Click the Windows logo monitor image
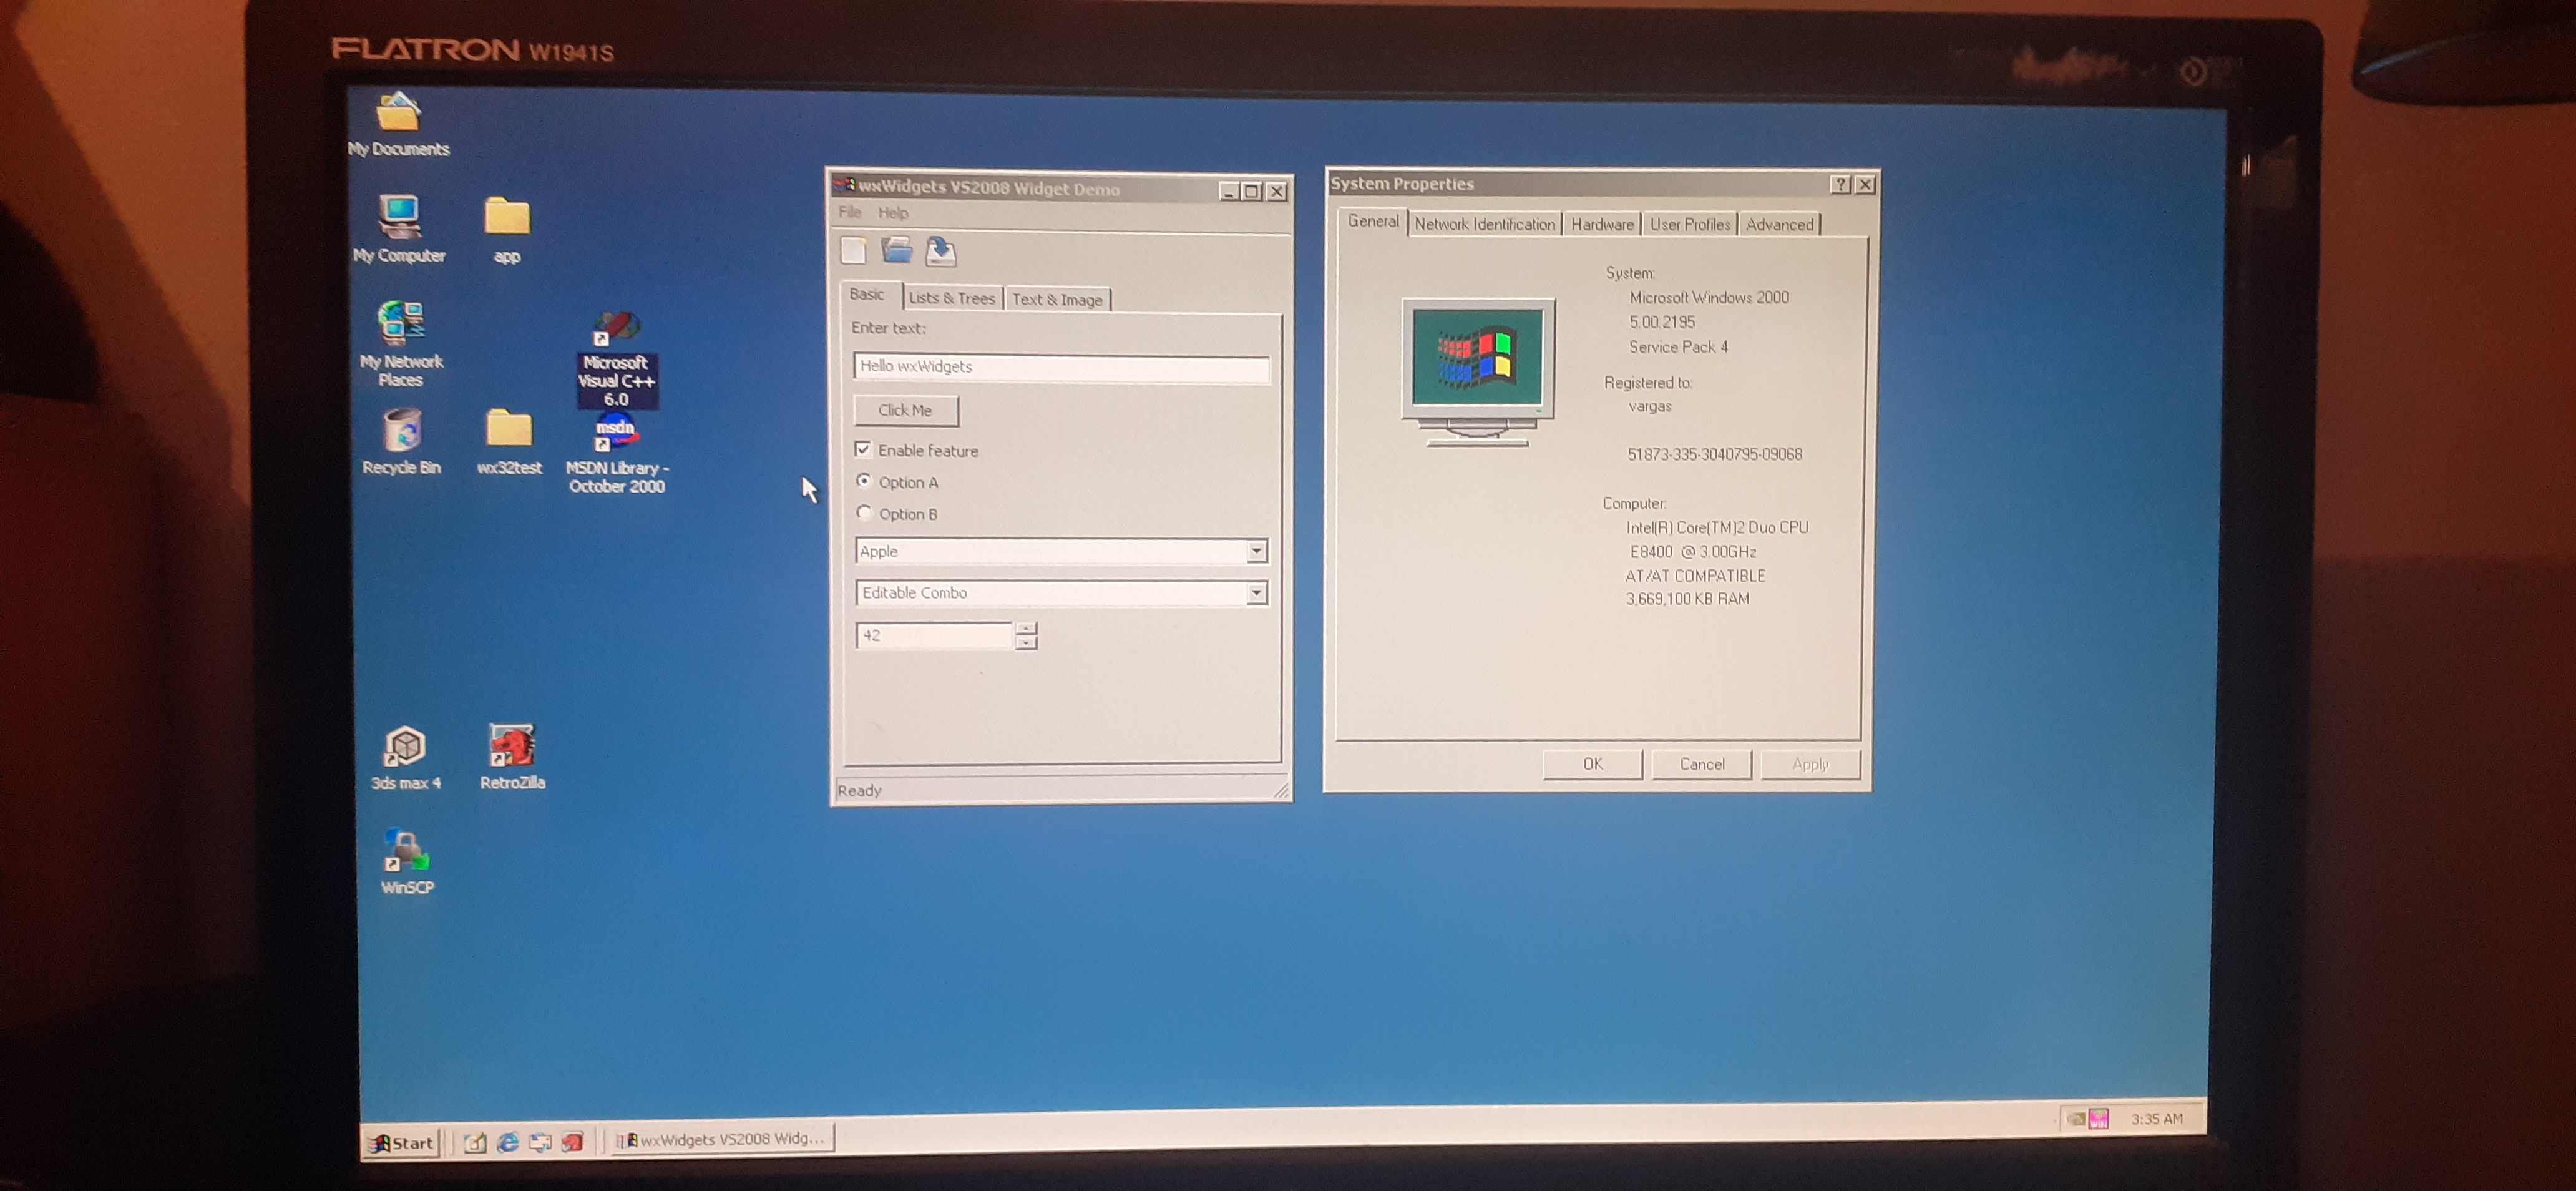Viewport: 2576px width, 1191px height. pyautogui.click(x=1478, y=372)
